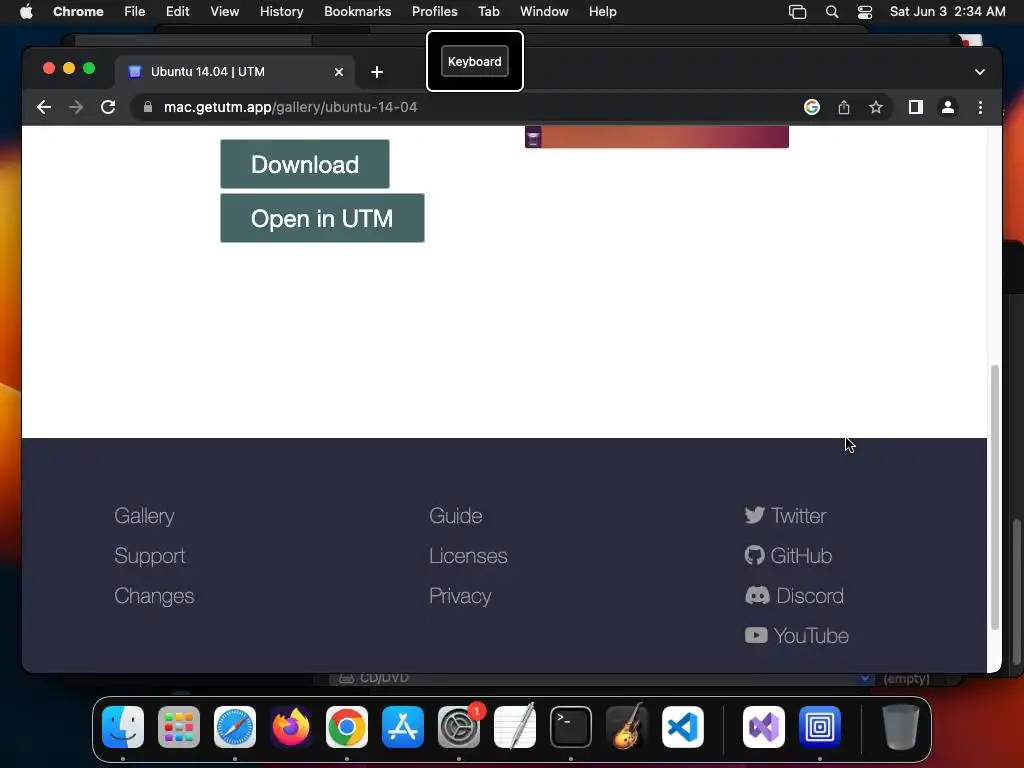Open the Guide footer link
Viewport: 1024px width, 768px height.
[x=456, y=516]
